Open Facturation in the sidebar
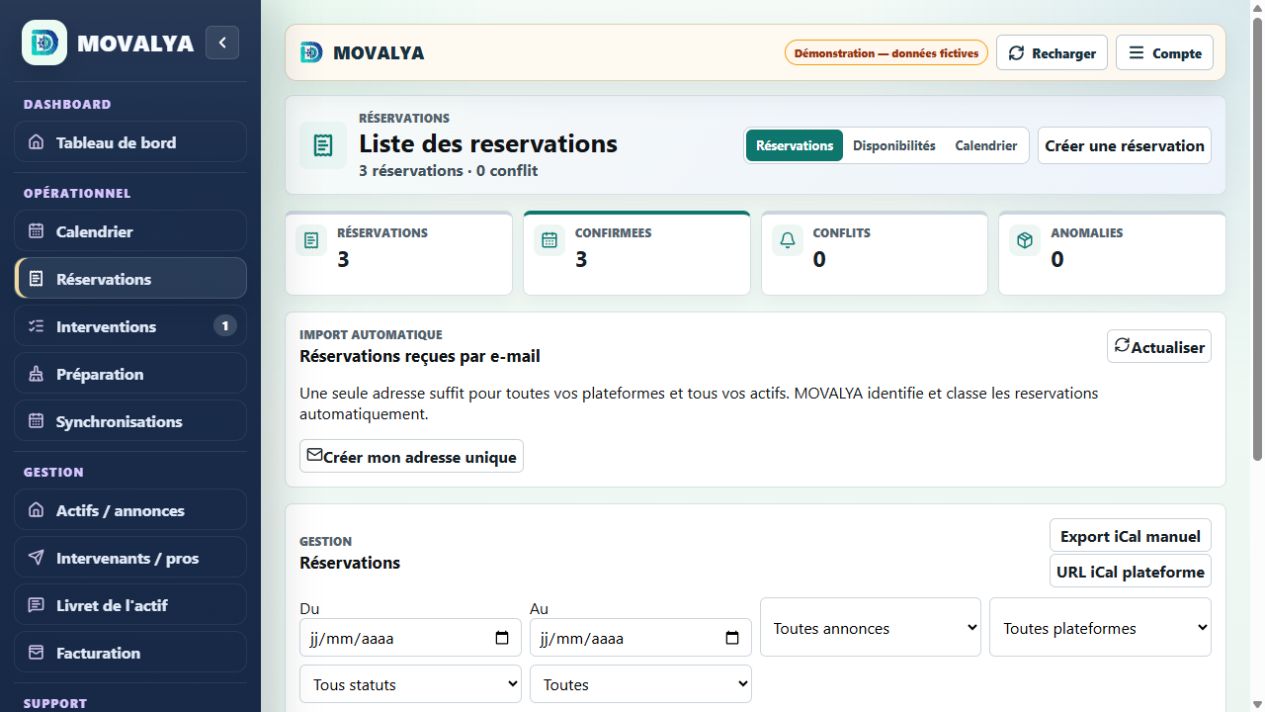Image resolution: width=1265 pixels, height=712 pixels. pos(131,653)
